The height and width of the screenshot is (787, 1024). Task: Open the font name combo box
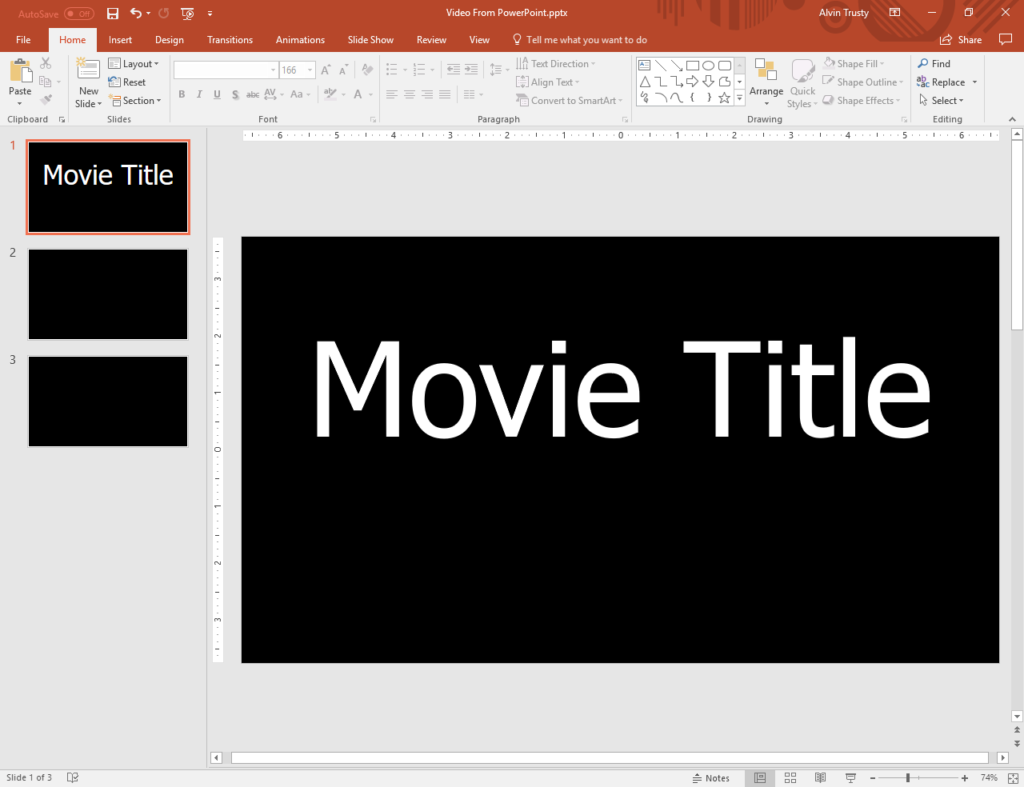pos(226,70)
